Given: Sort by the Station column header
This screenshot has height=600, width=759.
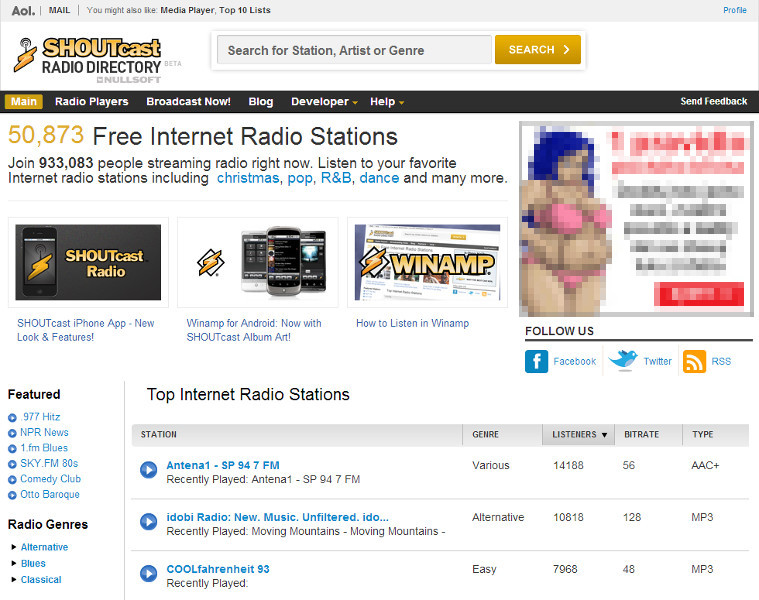Looking at the screenshot, I should tap(297, 435).
